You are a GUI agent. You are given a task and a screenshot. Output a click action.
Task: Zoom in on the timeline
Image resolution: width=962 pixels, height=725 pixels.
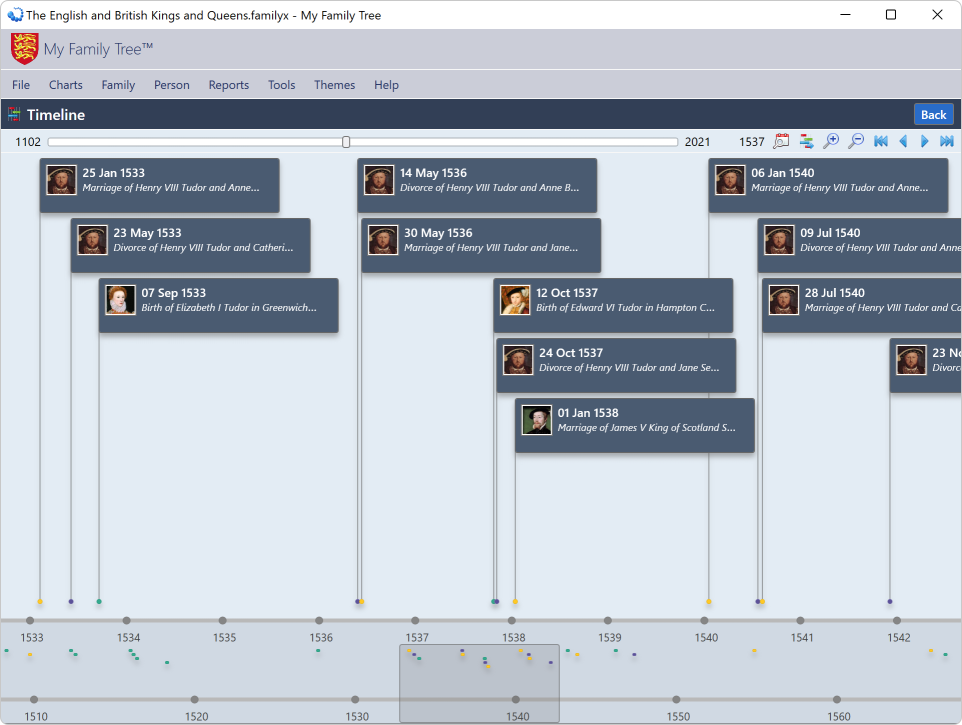pos(831,141)
